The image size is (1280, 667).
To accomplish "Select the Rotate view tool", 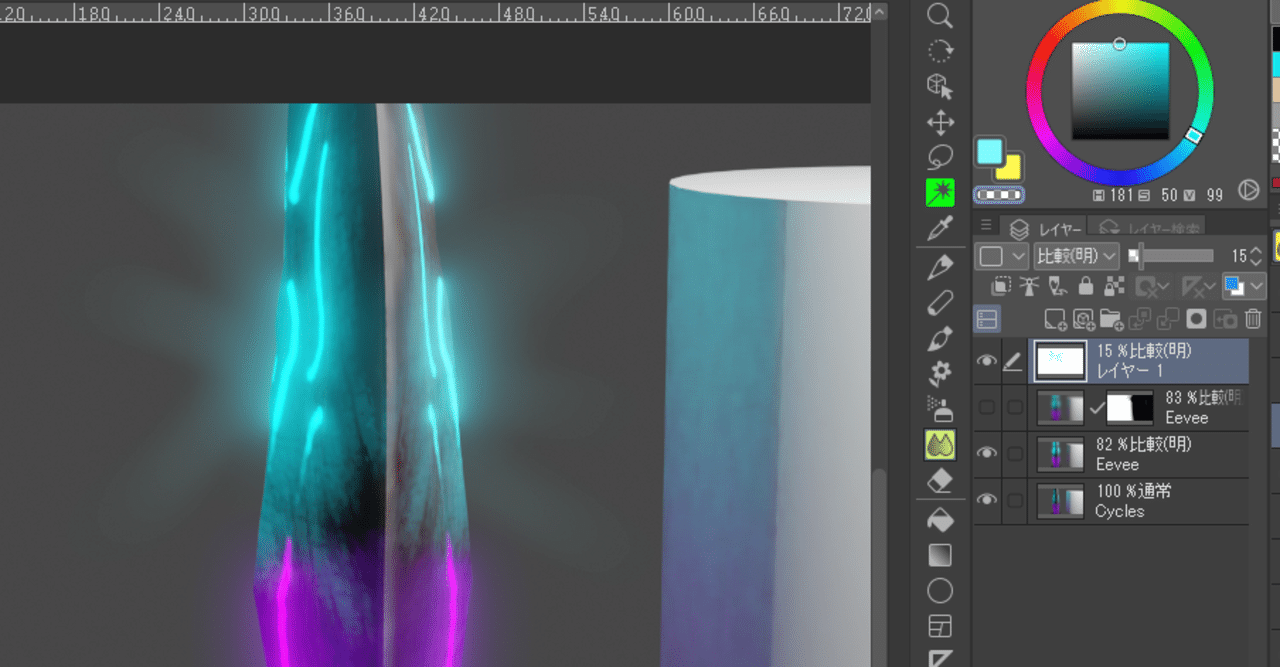I will (939, 51).
